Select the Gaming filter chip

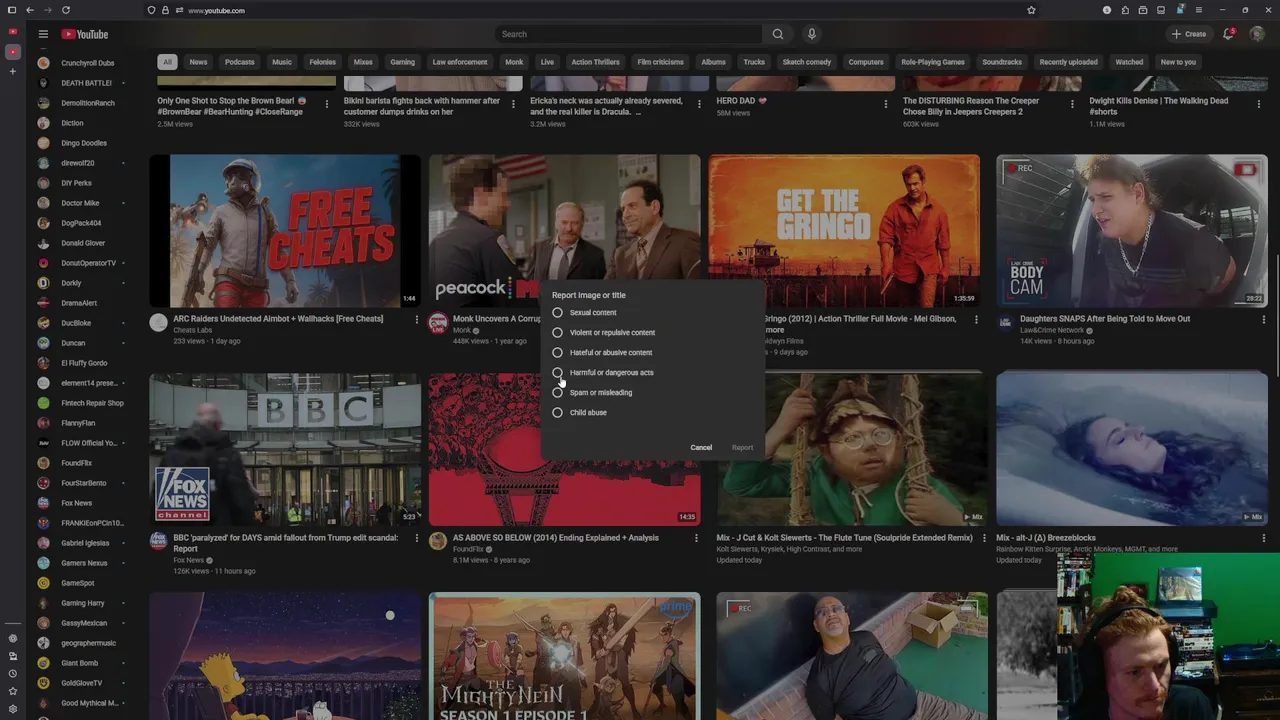coord(402,62)
